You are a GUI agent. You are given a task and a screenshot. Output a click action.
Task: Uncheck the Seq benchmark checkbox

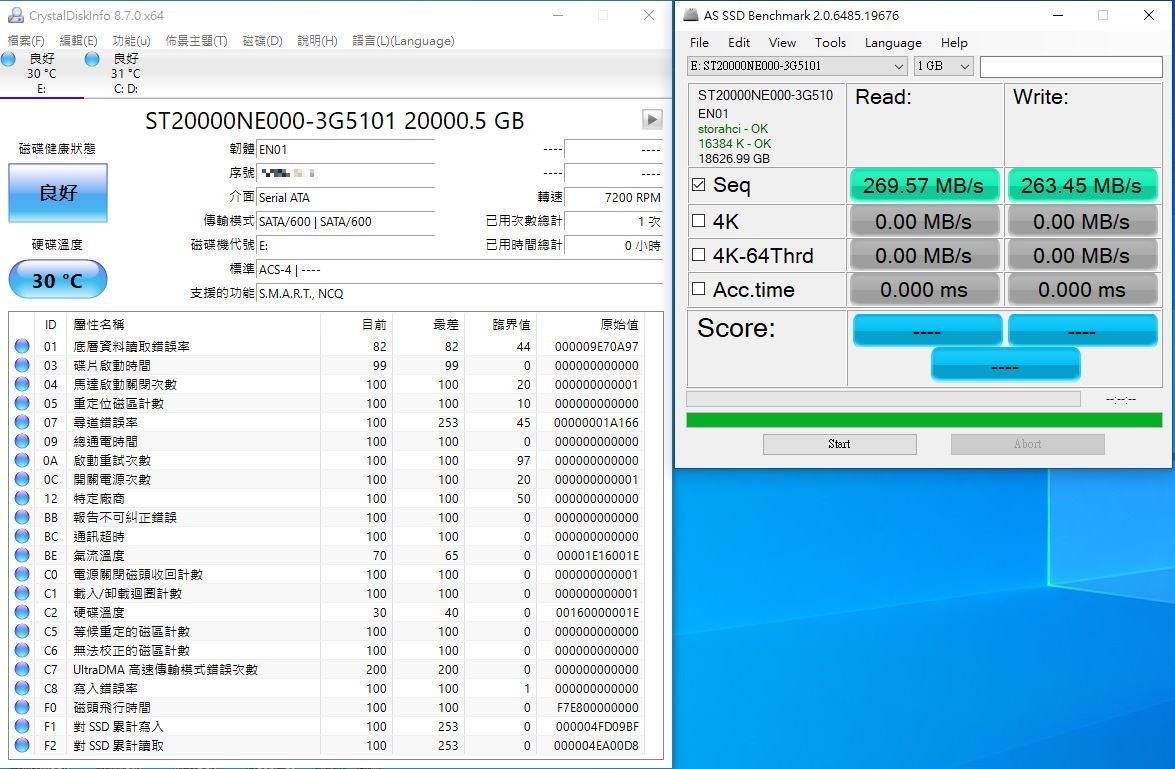(698, 184)
